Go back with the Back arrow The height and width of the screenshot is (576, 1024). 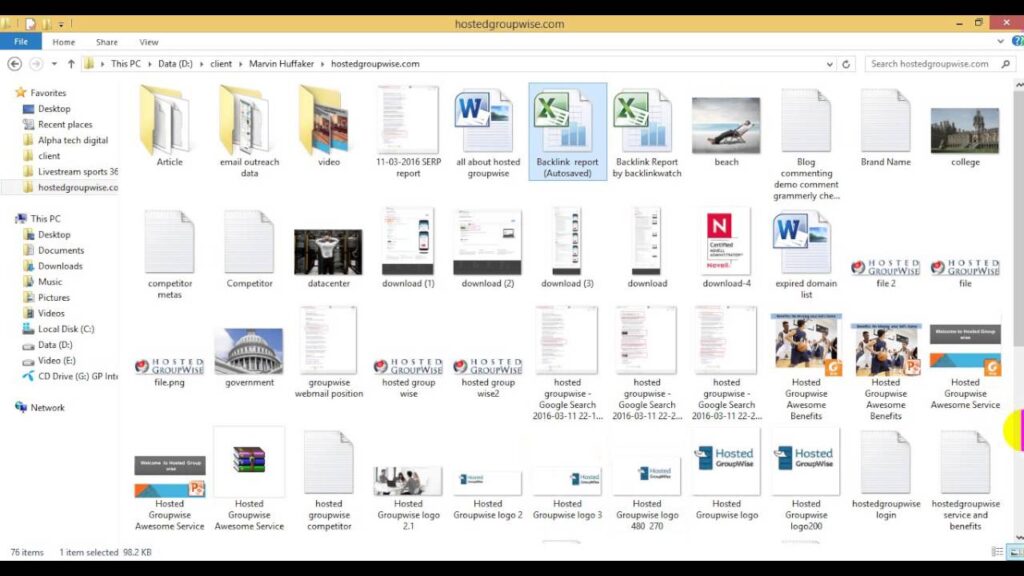14,64
